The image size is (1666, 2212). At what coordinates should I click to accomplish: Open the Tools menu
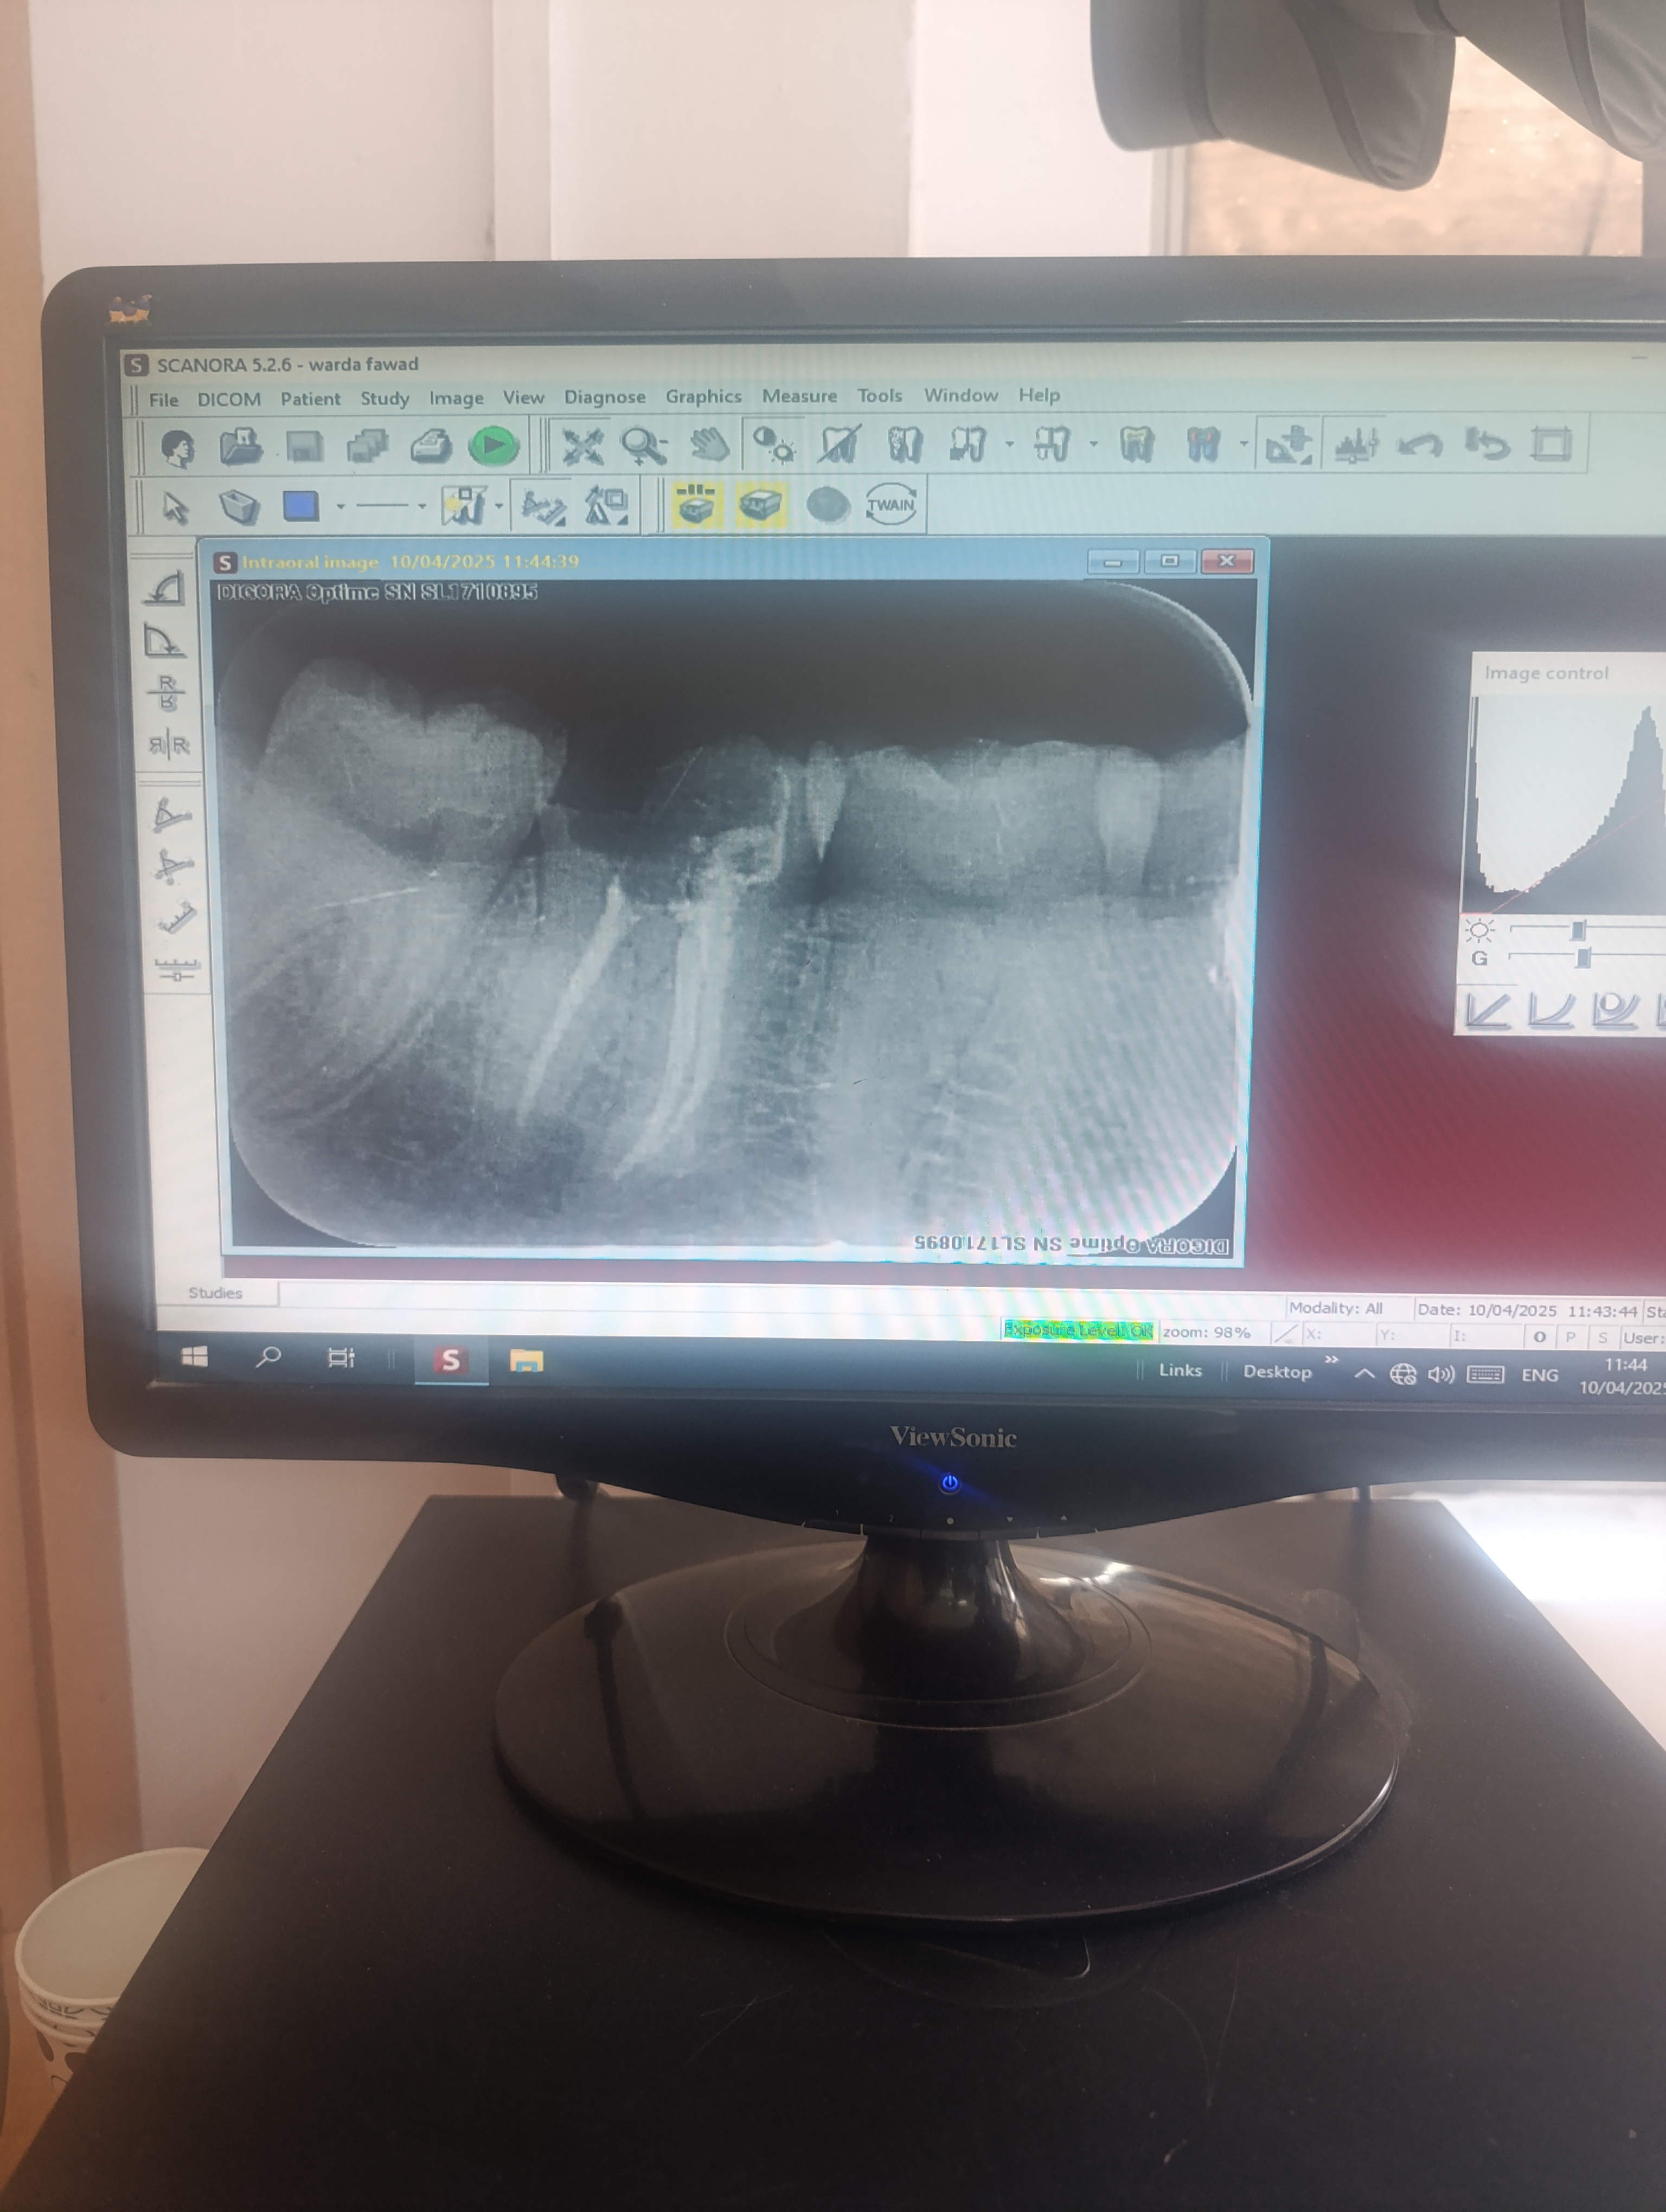[879, 396]
